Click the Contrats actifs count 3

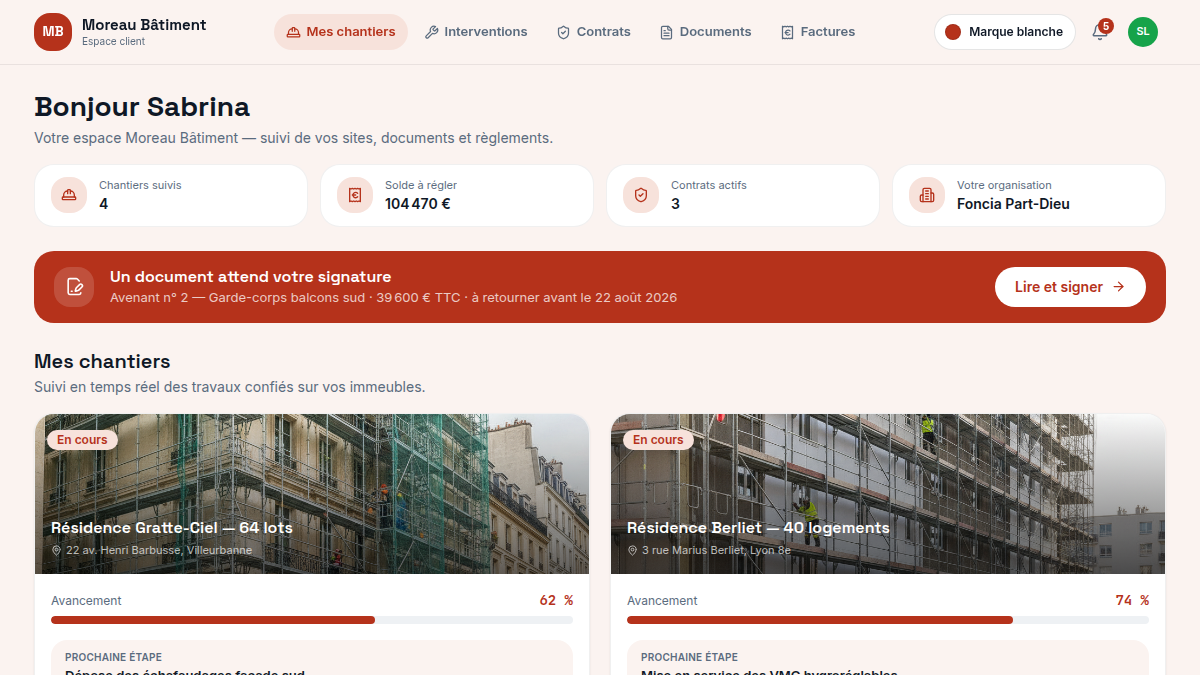[675, 204]
